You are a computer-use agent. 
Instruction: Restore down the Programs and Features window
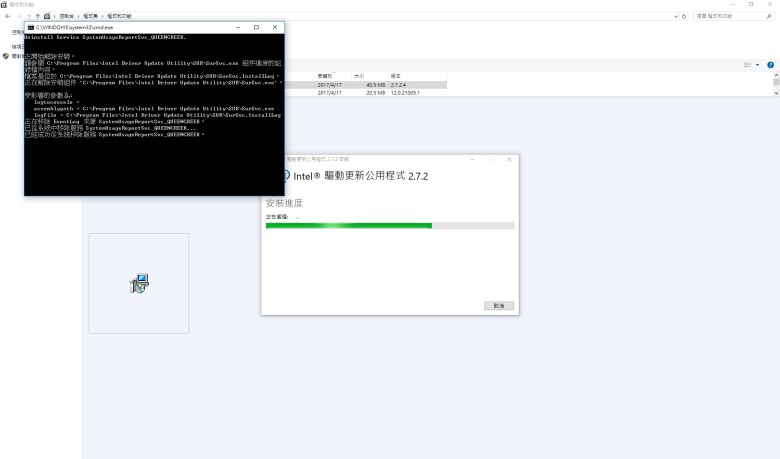(751, 4)
